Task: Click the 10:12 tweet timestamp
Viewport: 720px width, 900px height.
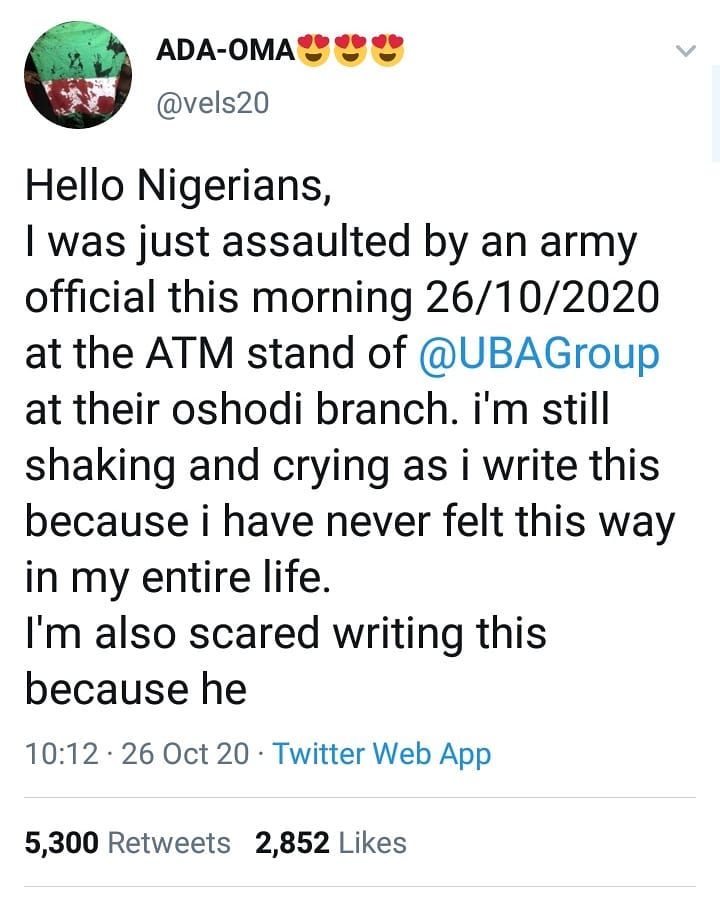Action: coord(63,753)
